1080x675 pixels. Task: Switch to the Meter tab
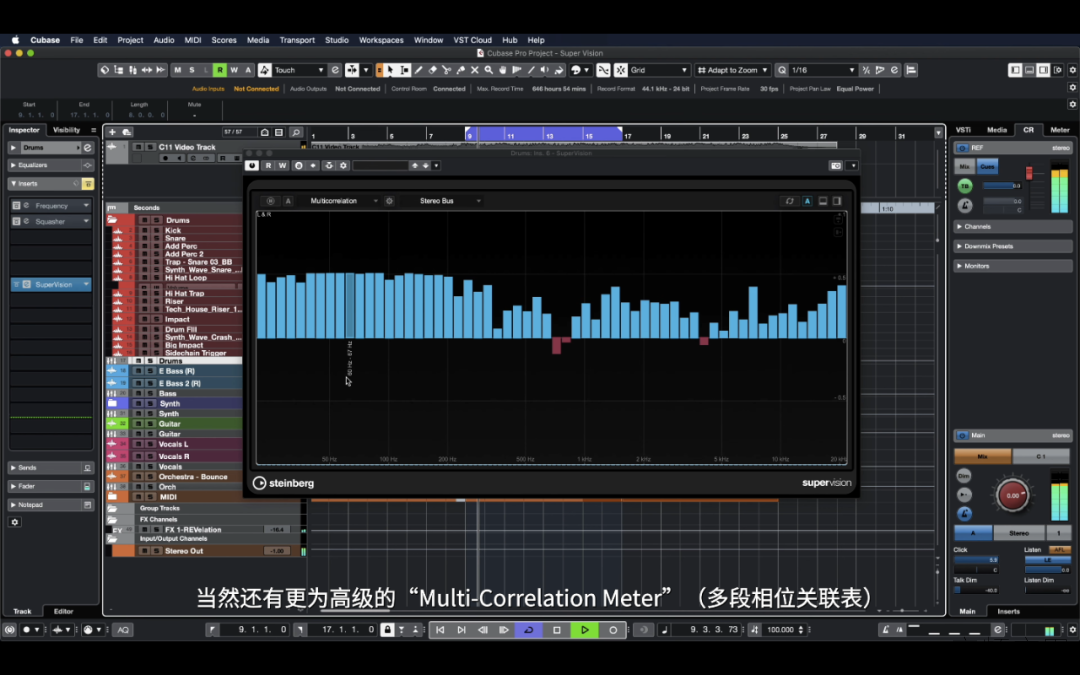click(x=1059, y=129)
